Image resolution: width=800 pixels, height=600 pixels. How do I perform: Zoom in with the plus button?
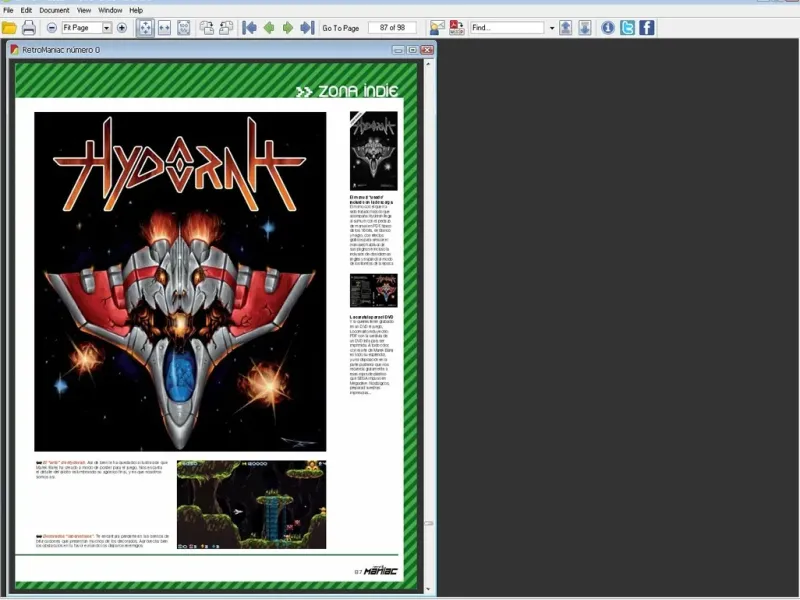pyautogui.click(x=122, y=28)
